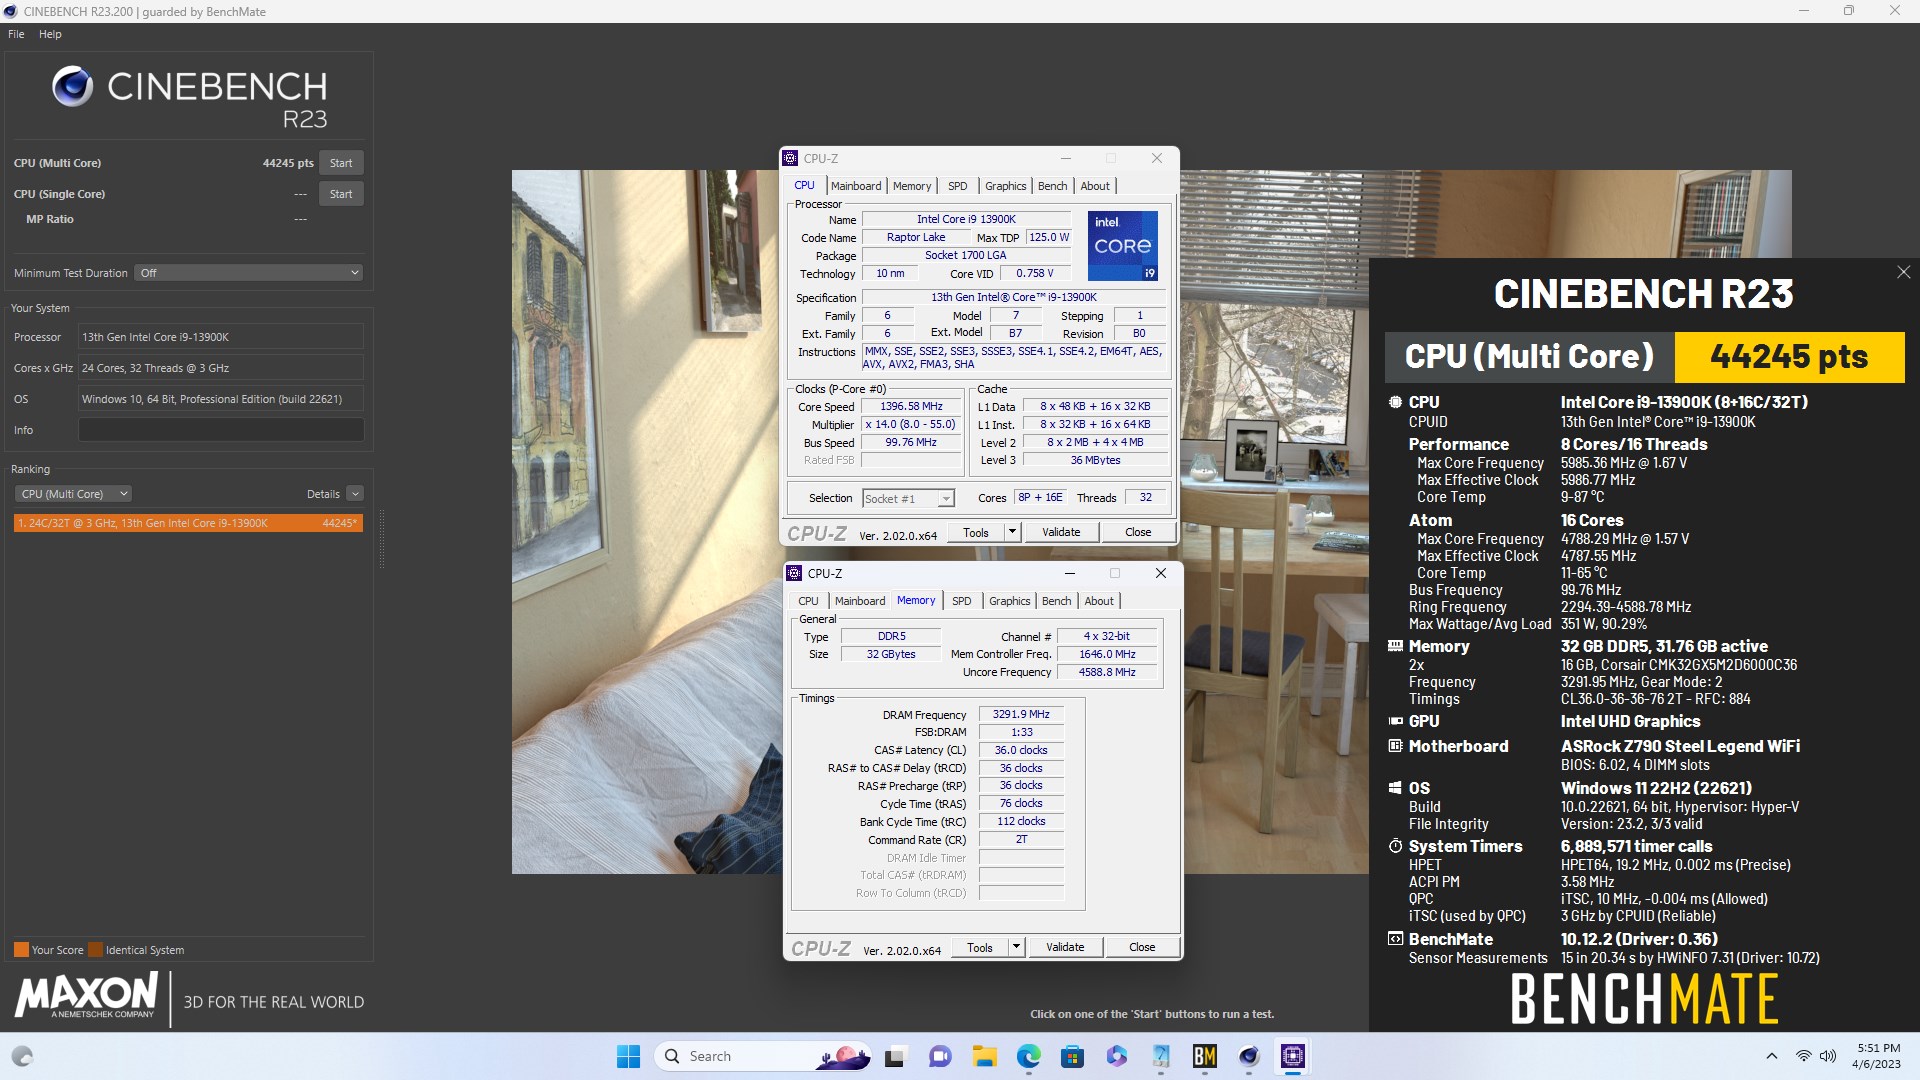Click the Cinebench R23 logo sphere
The height and width of the screenshot is (1080, 1920).
pos(72,87)
